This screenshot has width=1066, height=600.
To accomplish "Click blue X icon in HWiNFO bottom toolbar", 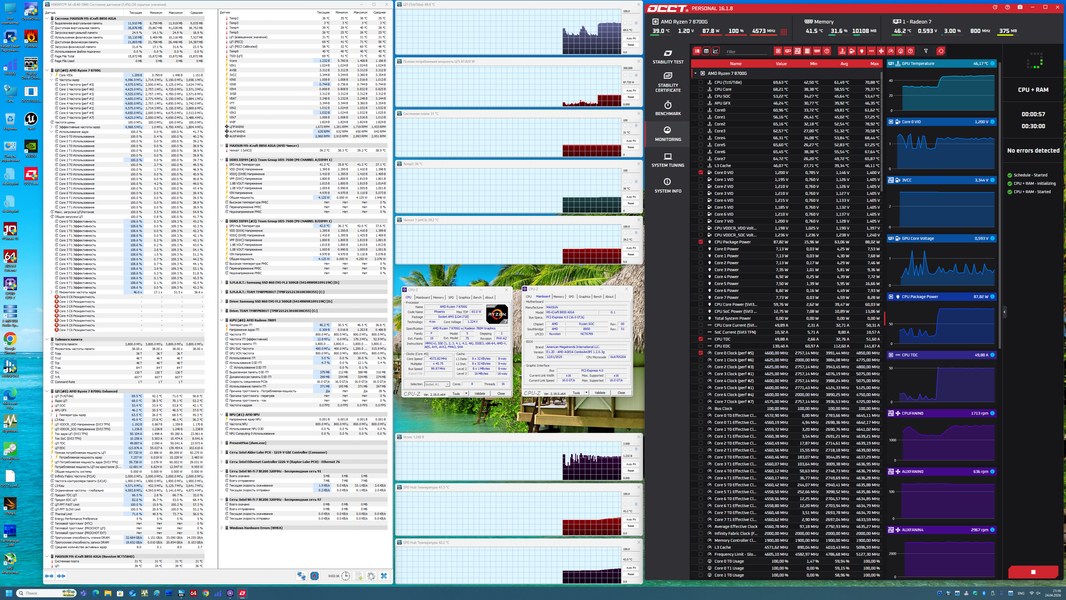I will [384, 576].
